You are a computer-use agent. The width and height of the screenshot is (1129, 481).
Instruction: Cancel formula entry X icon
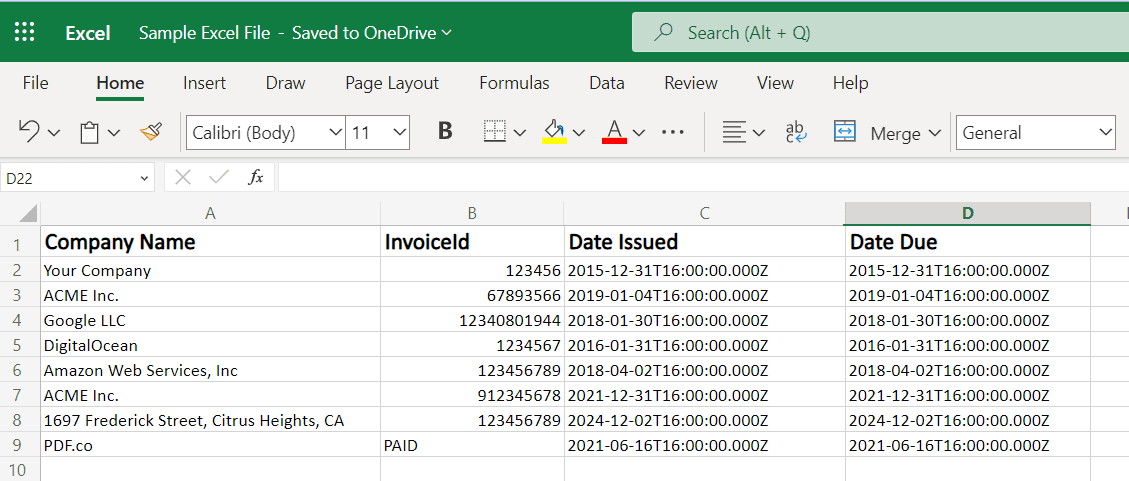click(x=183, y=177)
